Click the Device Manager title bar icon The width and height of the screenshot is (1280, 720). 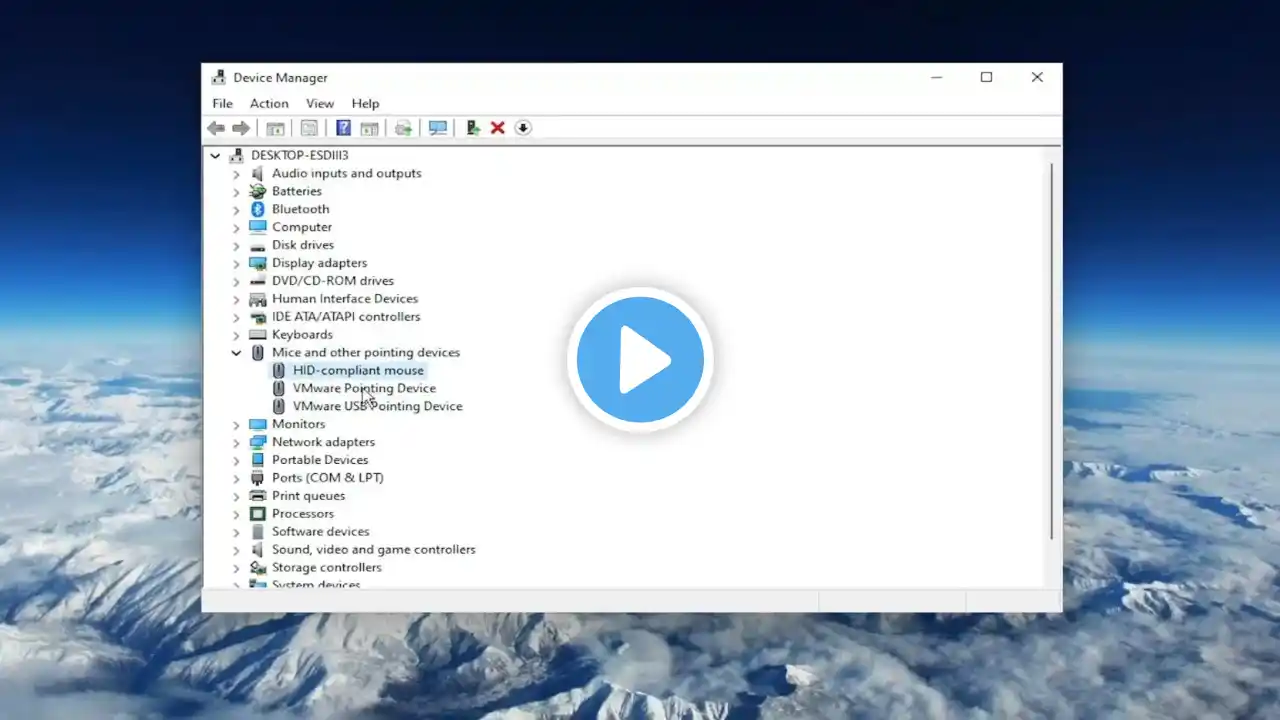pyautogui.click(x=219, y=78)
